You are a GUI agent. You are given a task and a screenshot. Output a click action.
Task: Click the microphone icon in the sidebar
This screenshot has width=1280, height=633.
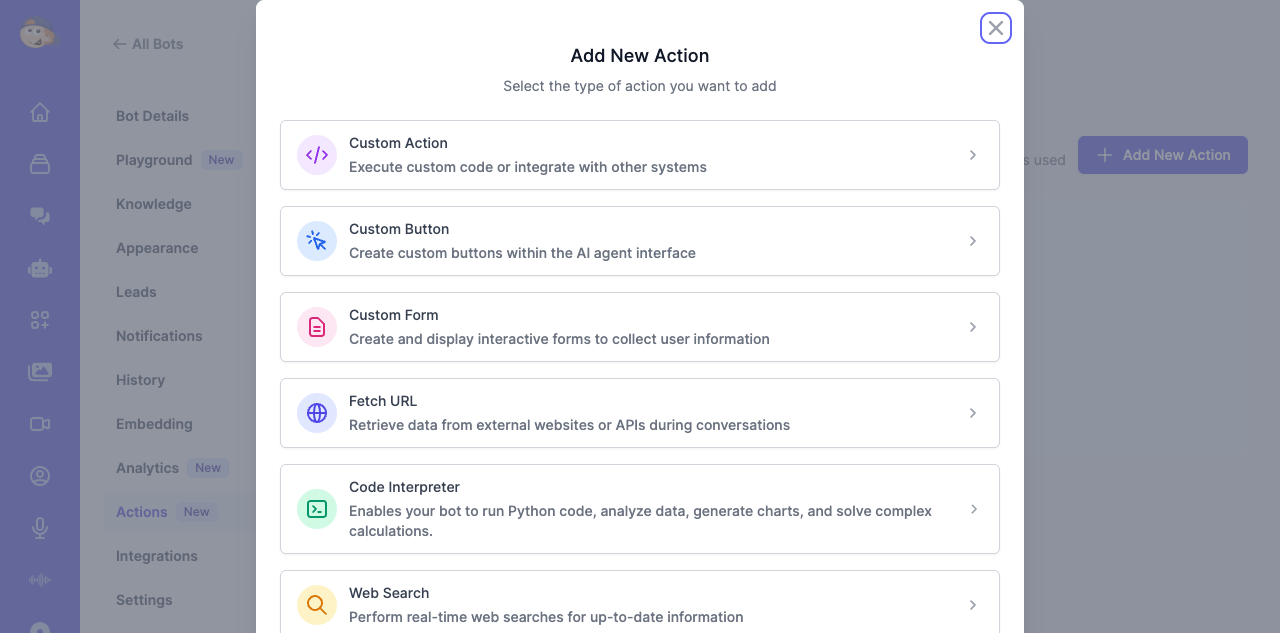click(40, 528)
